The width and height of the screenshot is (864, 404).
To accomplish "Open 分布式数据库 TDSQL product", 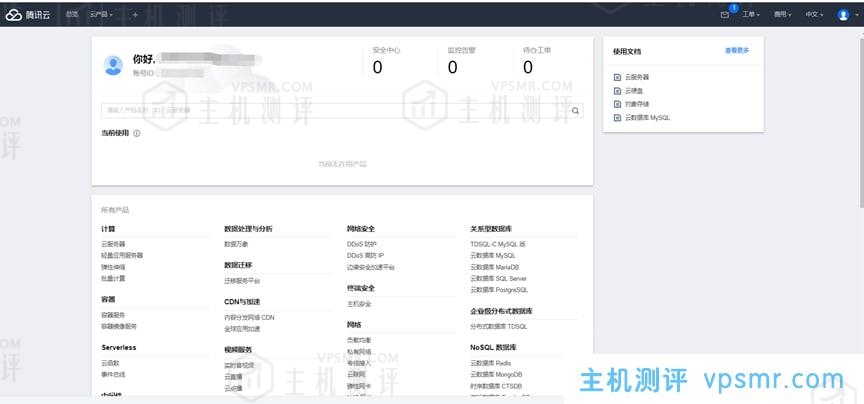I will tap(499, 326).
